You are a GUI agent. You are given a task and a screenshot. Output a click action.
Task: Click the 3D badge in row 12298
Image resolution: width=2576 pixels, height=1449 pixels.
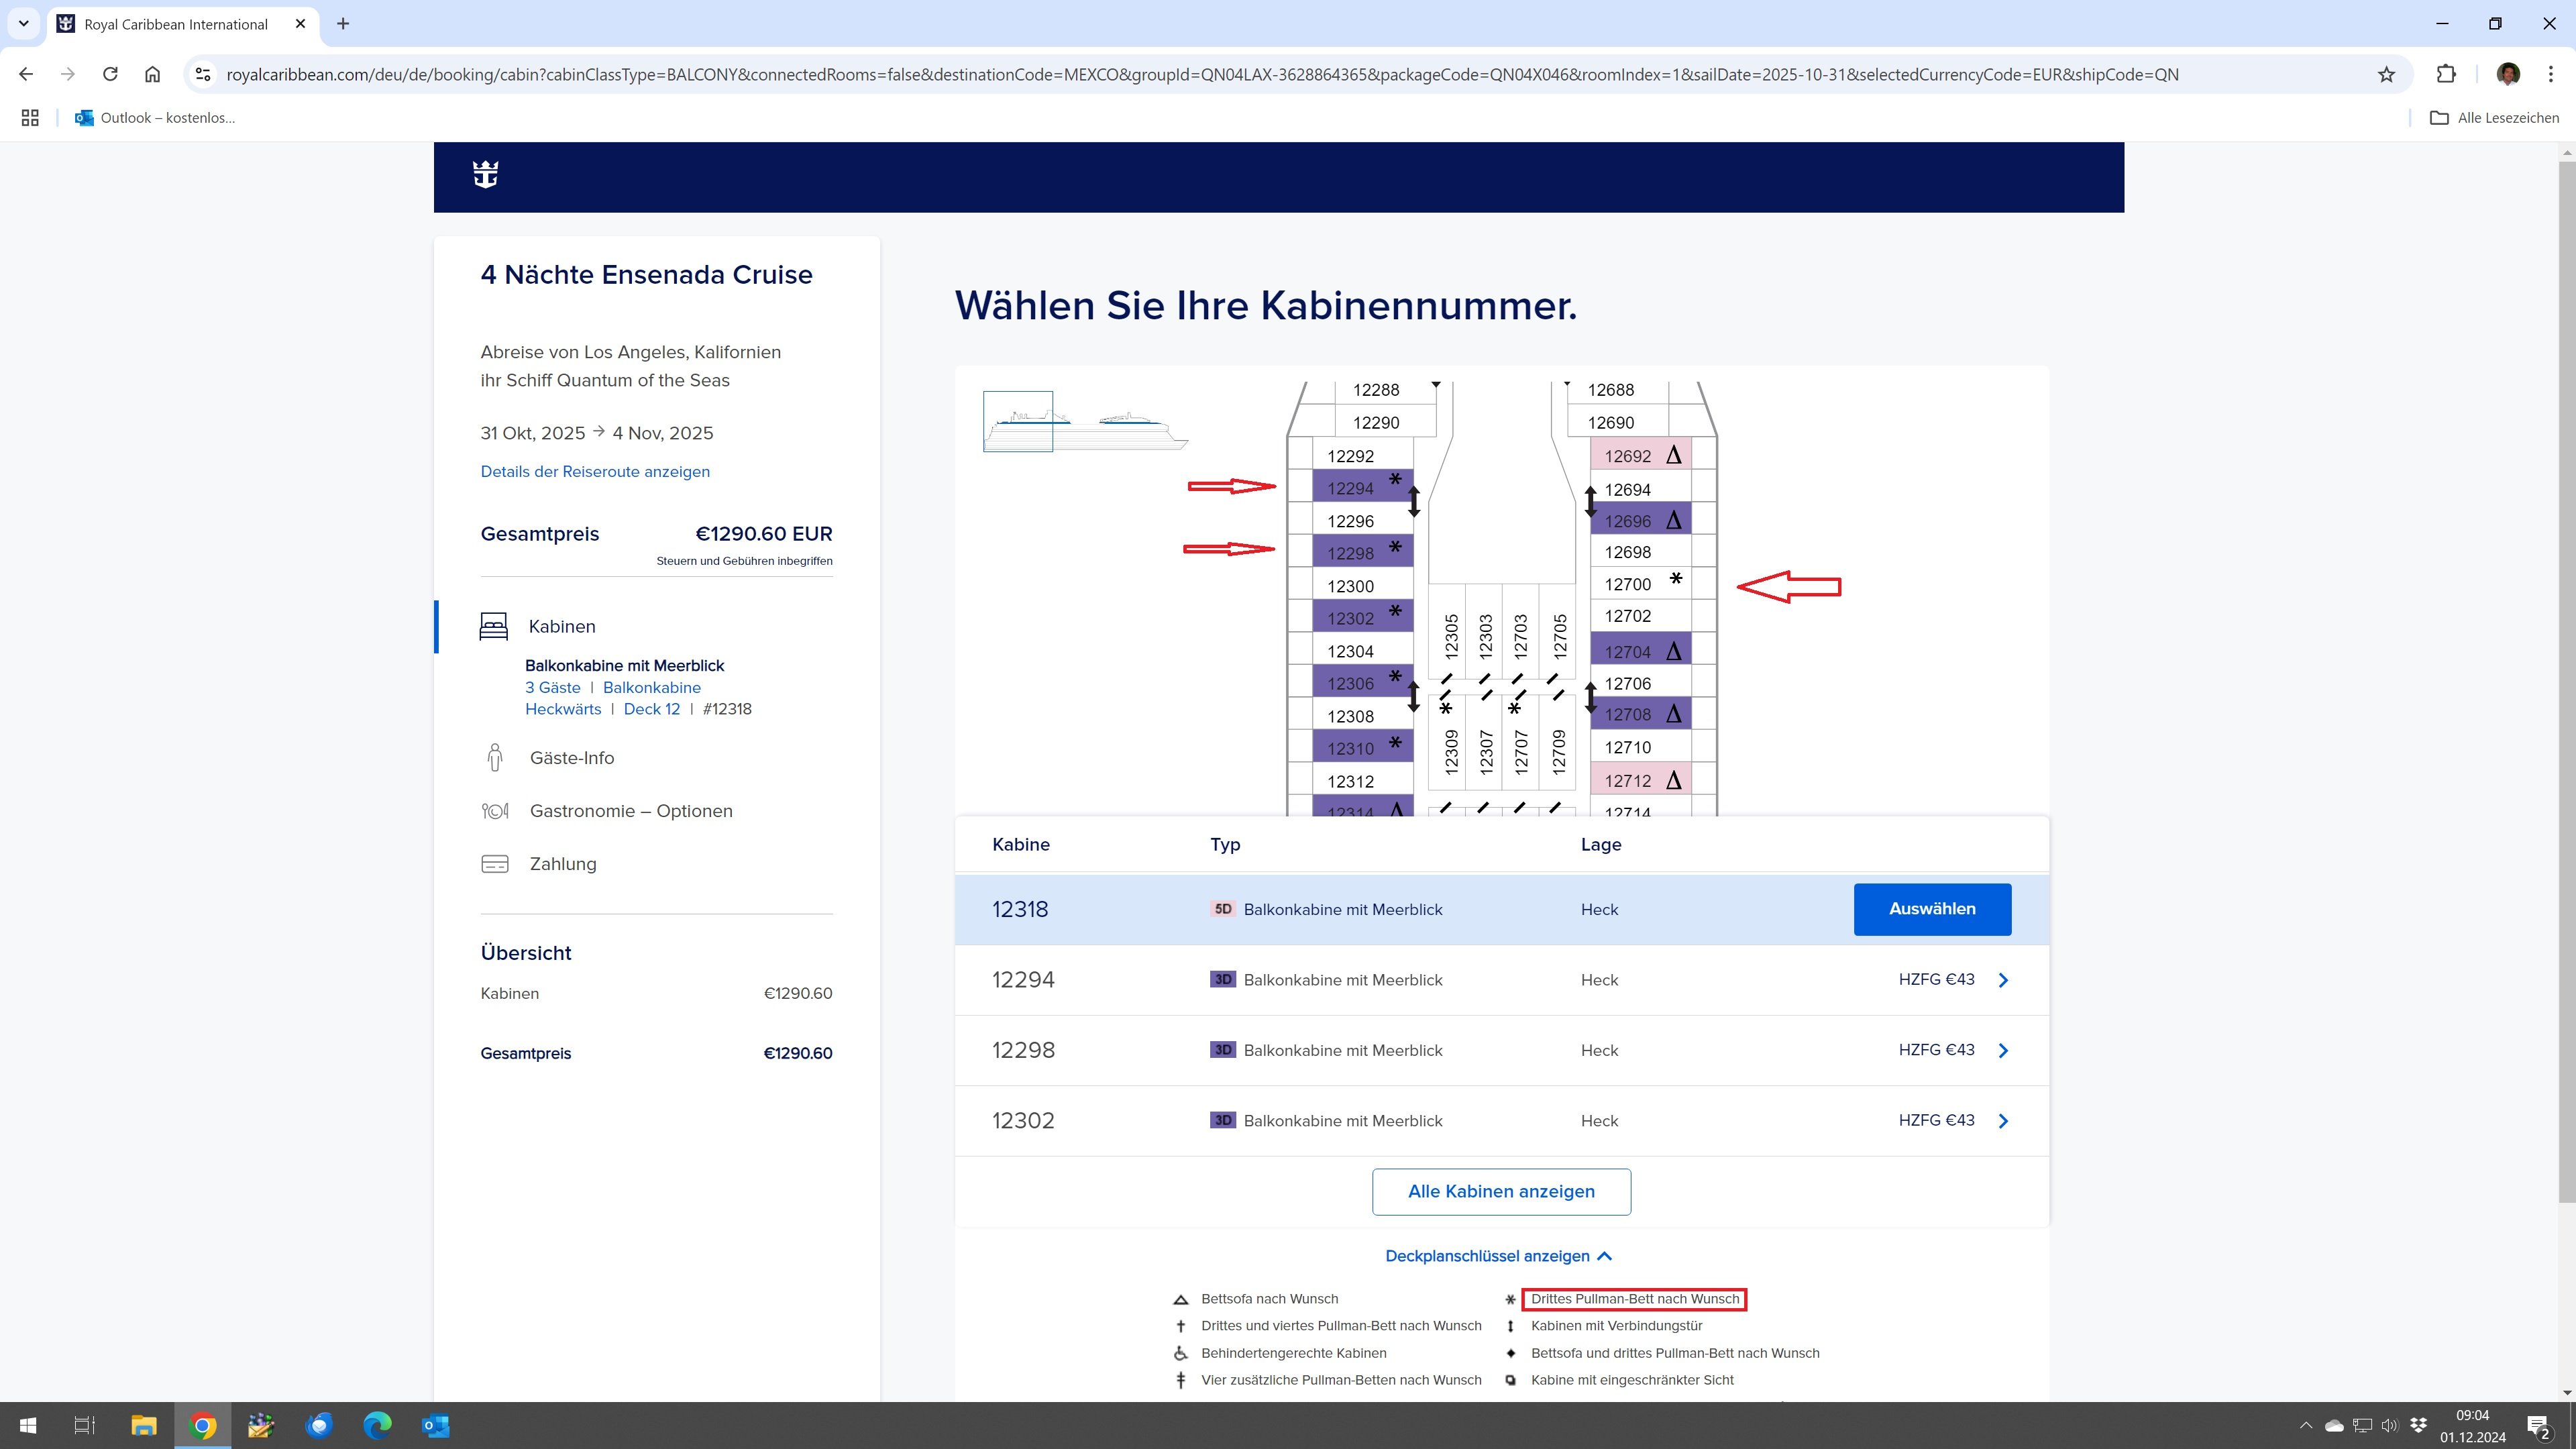(x=1222, y=1049)
